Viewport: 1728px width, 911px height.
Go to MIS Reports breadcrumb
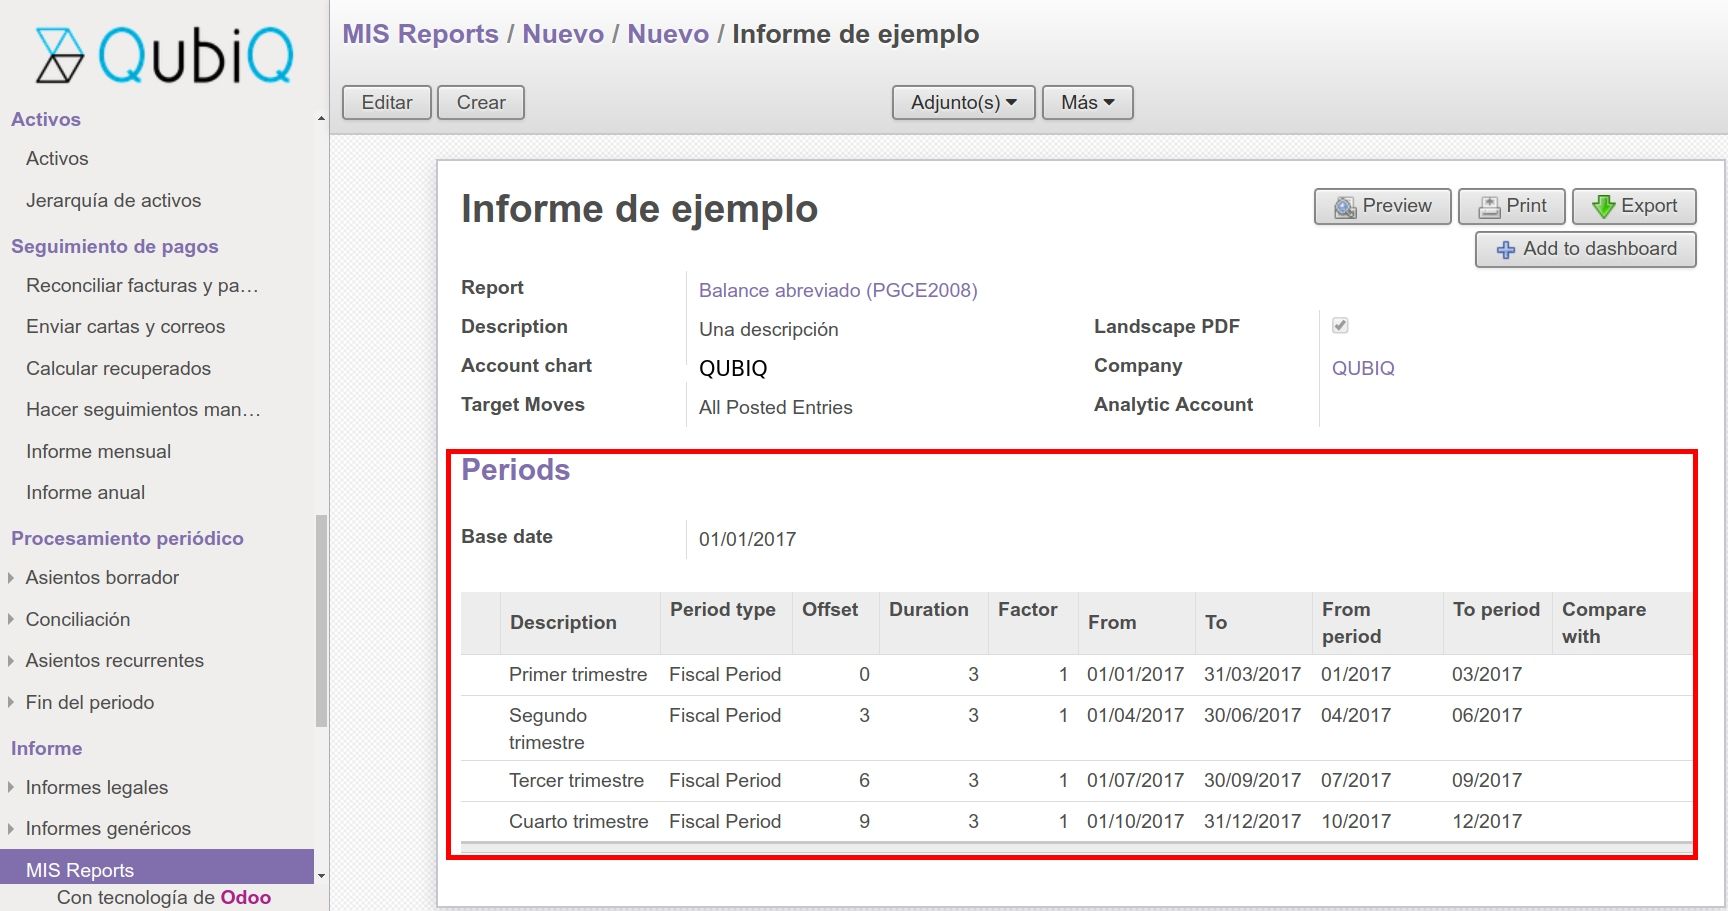click(420, 34)
